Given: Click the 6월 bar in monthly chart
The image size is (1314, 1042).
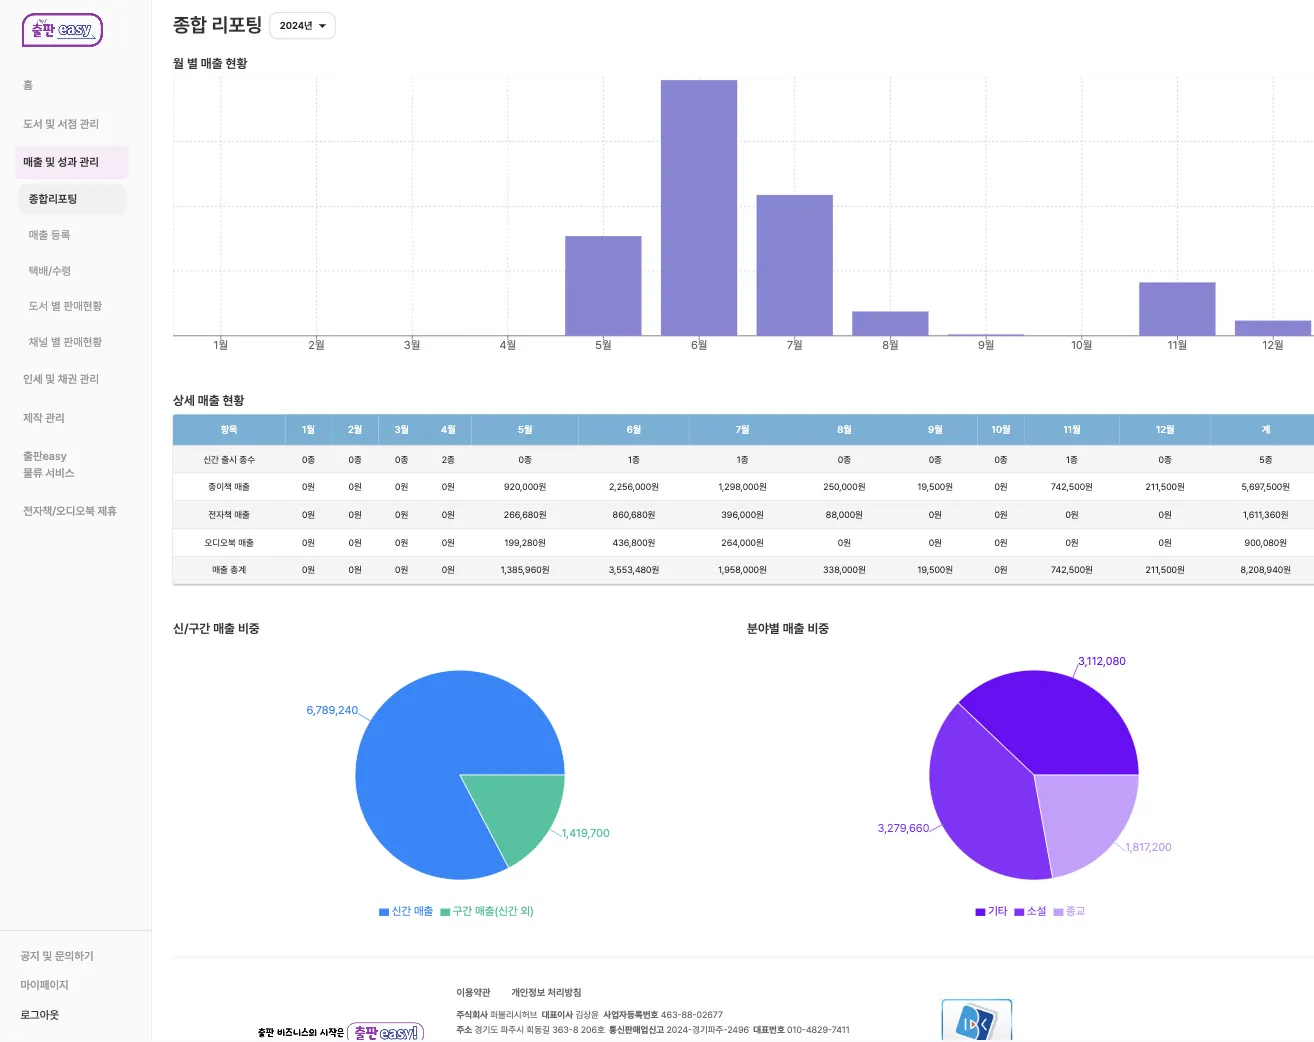Looking at the screenshot, I should 699,207.
